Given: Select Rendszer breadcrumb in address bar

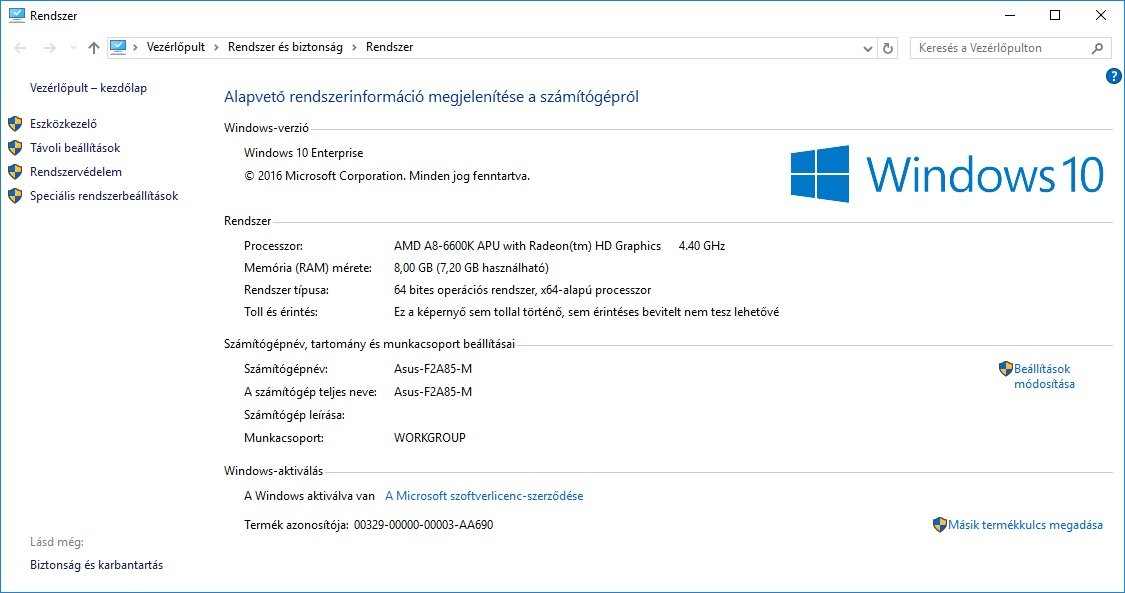Looking at the screenshot, I should click(390, 47).
